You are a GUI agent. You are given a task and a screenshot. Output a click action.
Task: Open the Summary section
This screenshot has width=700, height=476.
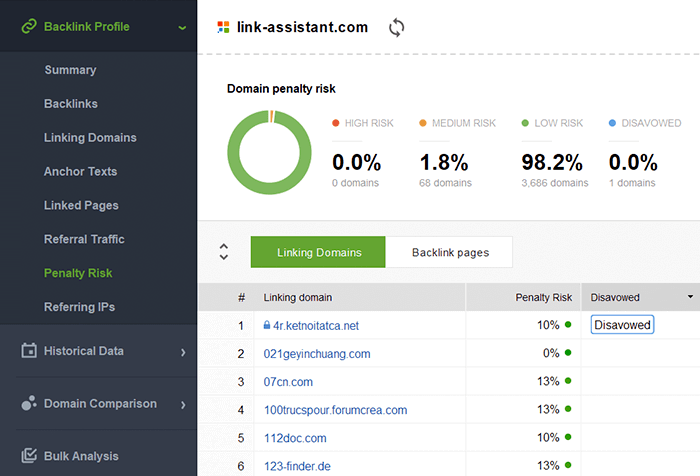(x=70, y=70)
